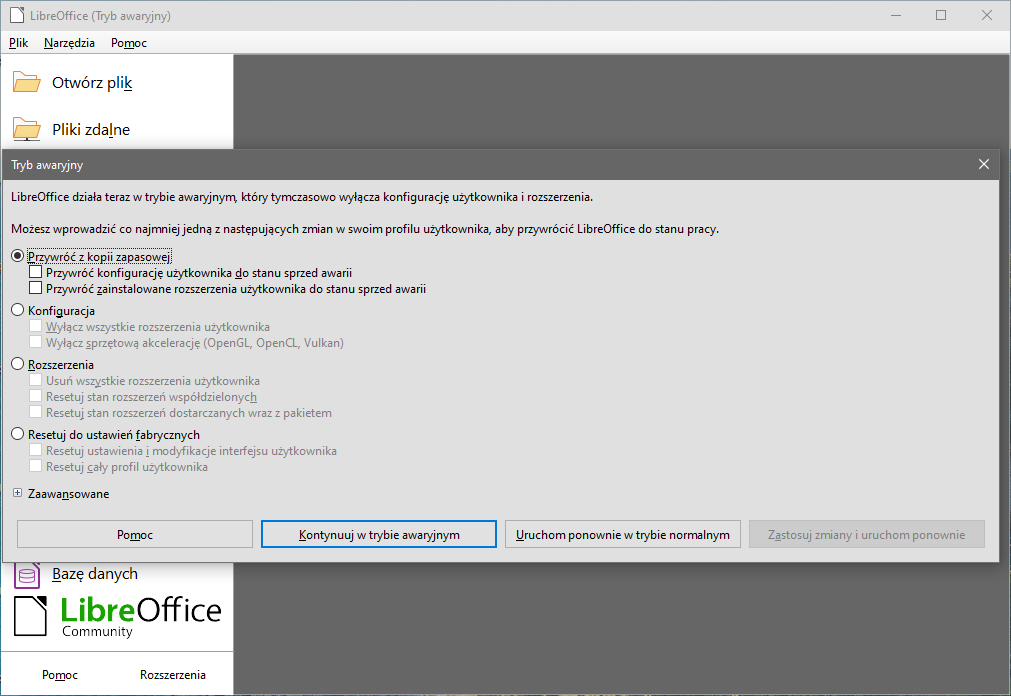1011x696 pixels.
Task: Select Resetuj do ustawień fabrycznych radio button
Action: coord(17,434)
